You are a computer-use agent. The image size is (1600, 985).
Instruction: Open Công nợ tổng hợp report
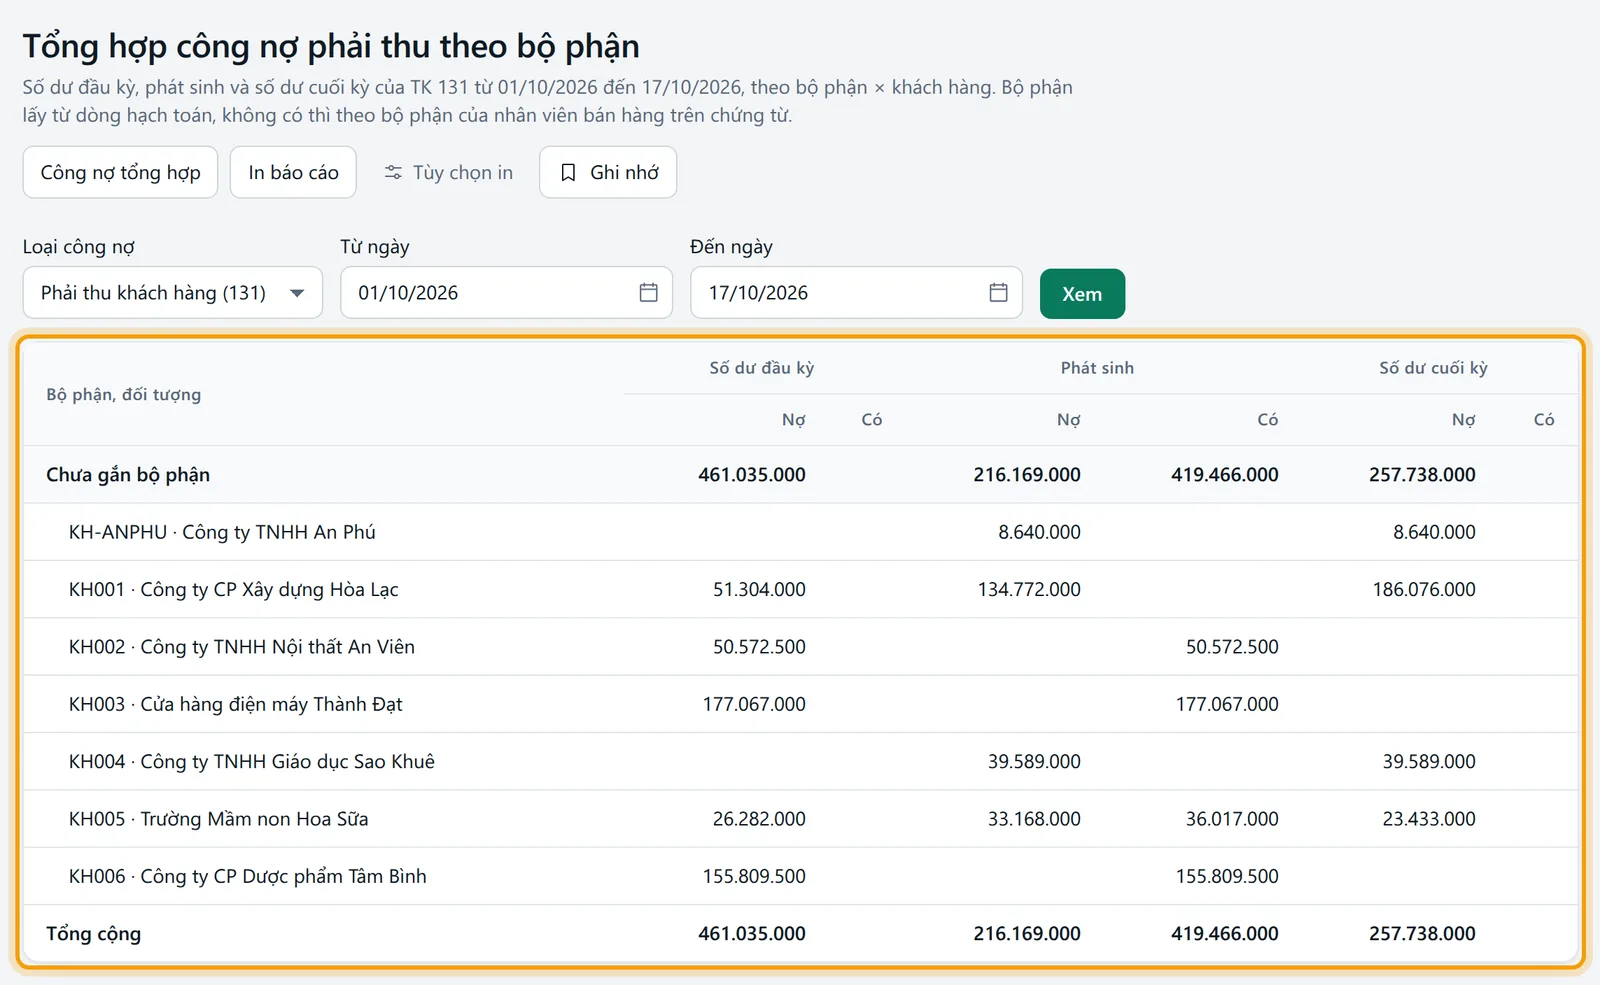coord(120,172)
